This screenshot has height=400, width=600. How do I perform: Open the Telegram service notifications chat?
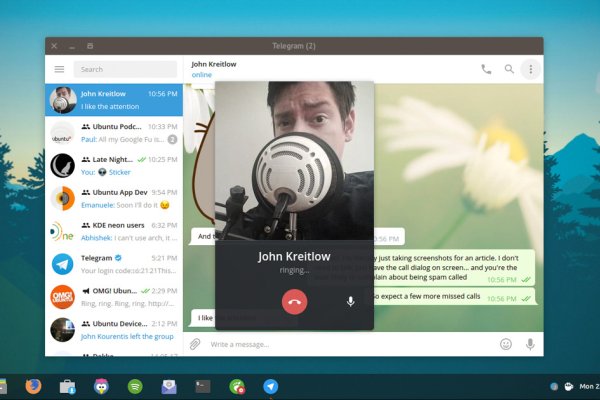click(x=113, y=264)
